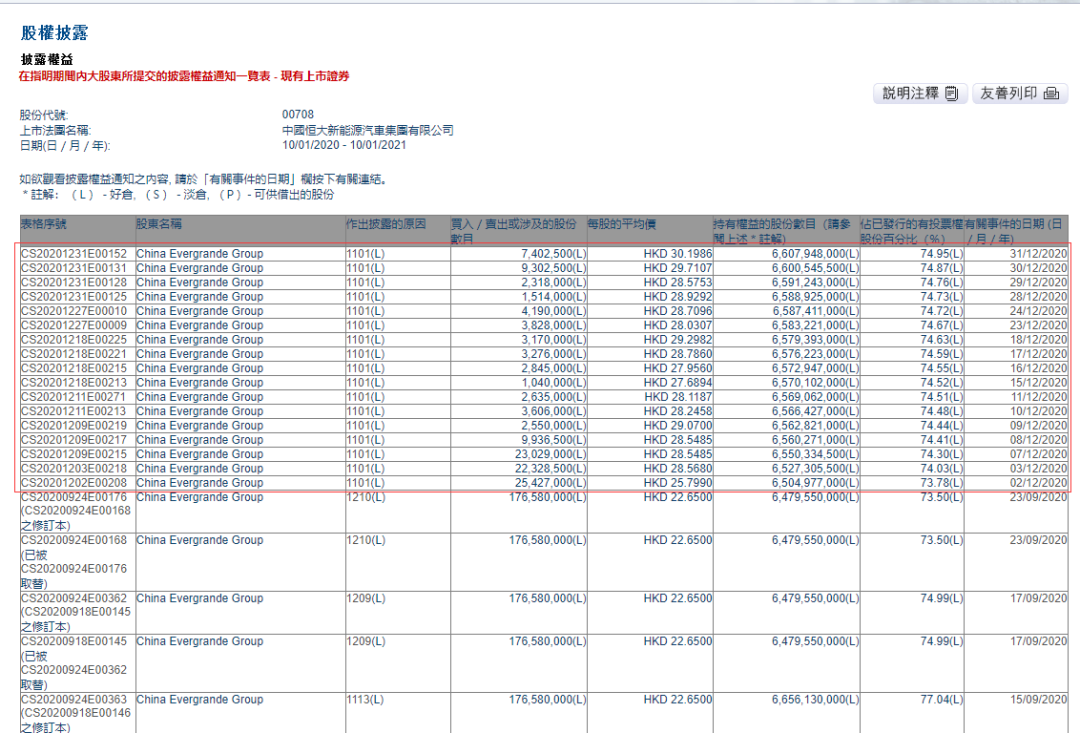This screenshot has width=1080, height=733.
Task: Open the 07/12/2020 event date notice
Action: coord(1038,455)
